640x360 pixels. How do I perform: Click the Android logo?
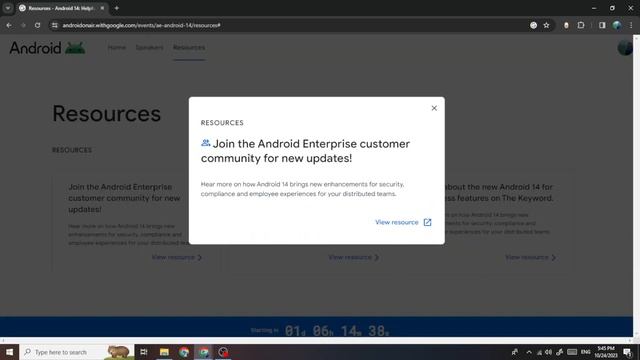(x=47, y=48)
